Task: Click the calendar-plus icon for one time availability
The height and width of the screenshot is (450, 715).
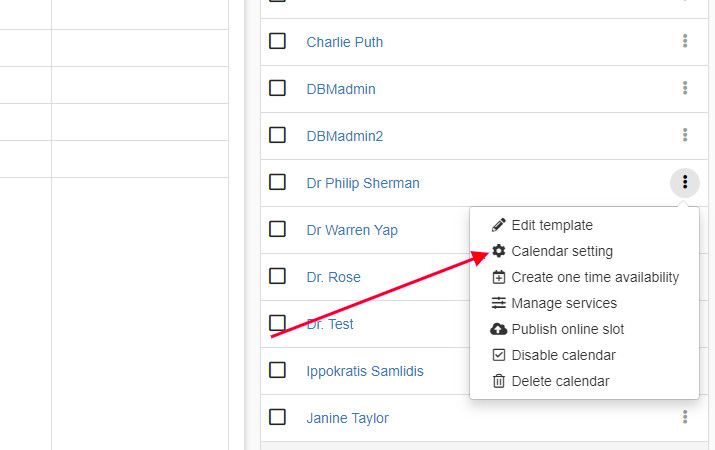Action: point(499,277)
